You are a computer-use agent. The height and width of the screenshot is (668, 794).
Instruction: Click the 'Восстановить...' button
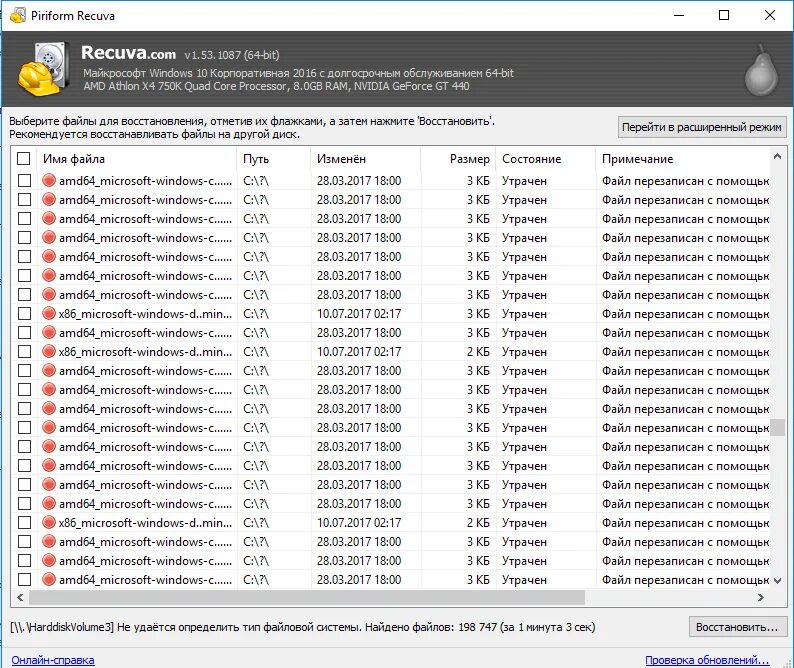(737, 627)
